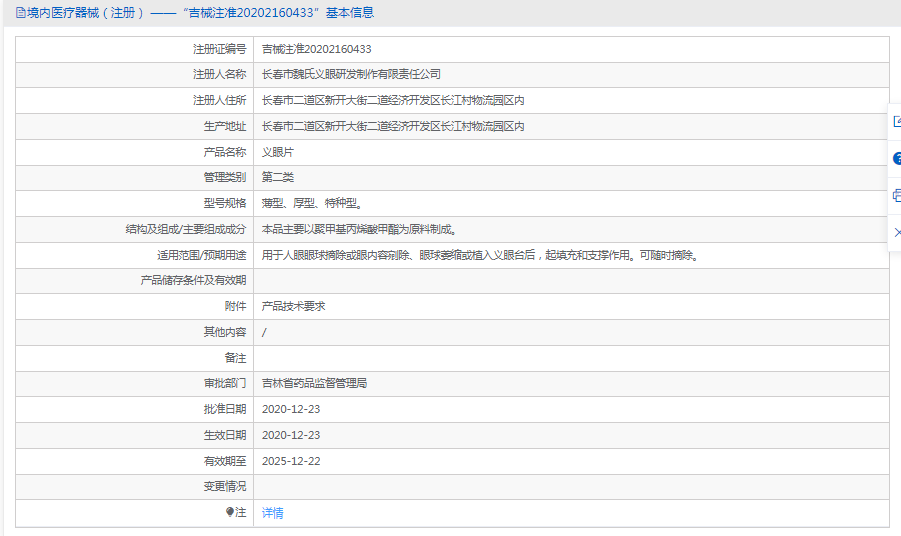
Task: Click product name value 义眼片
Action: click(x=278, y=152)
